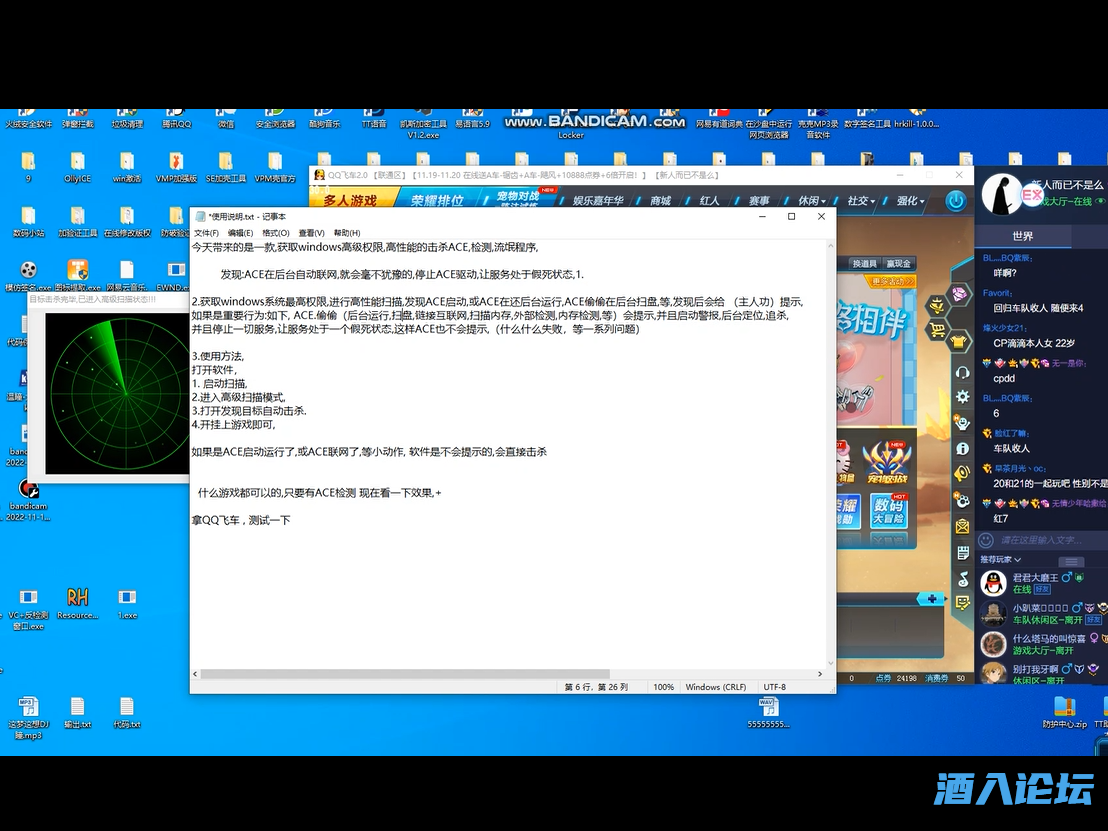This screenshot has width=1108, height=831.
Task: Expand the 强化 dropdown menu
Action: [x=911, y=201]
